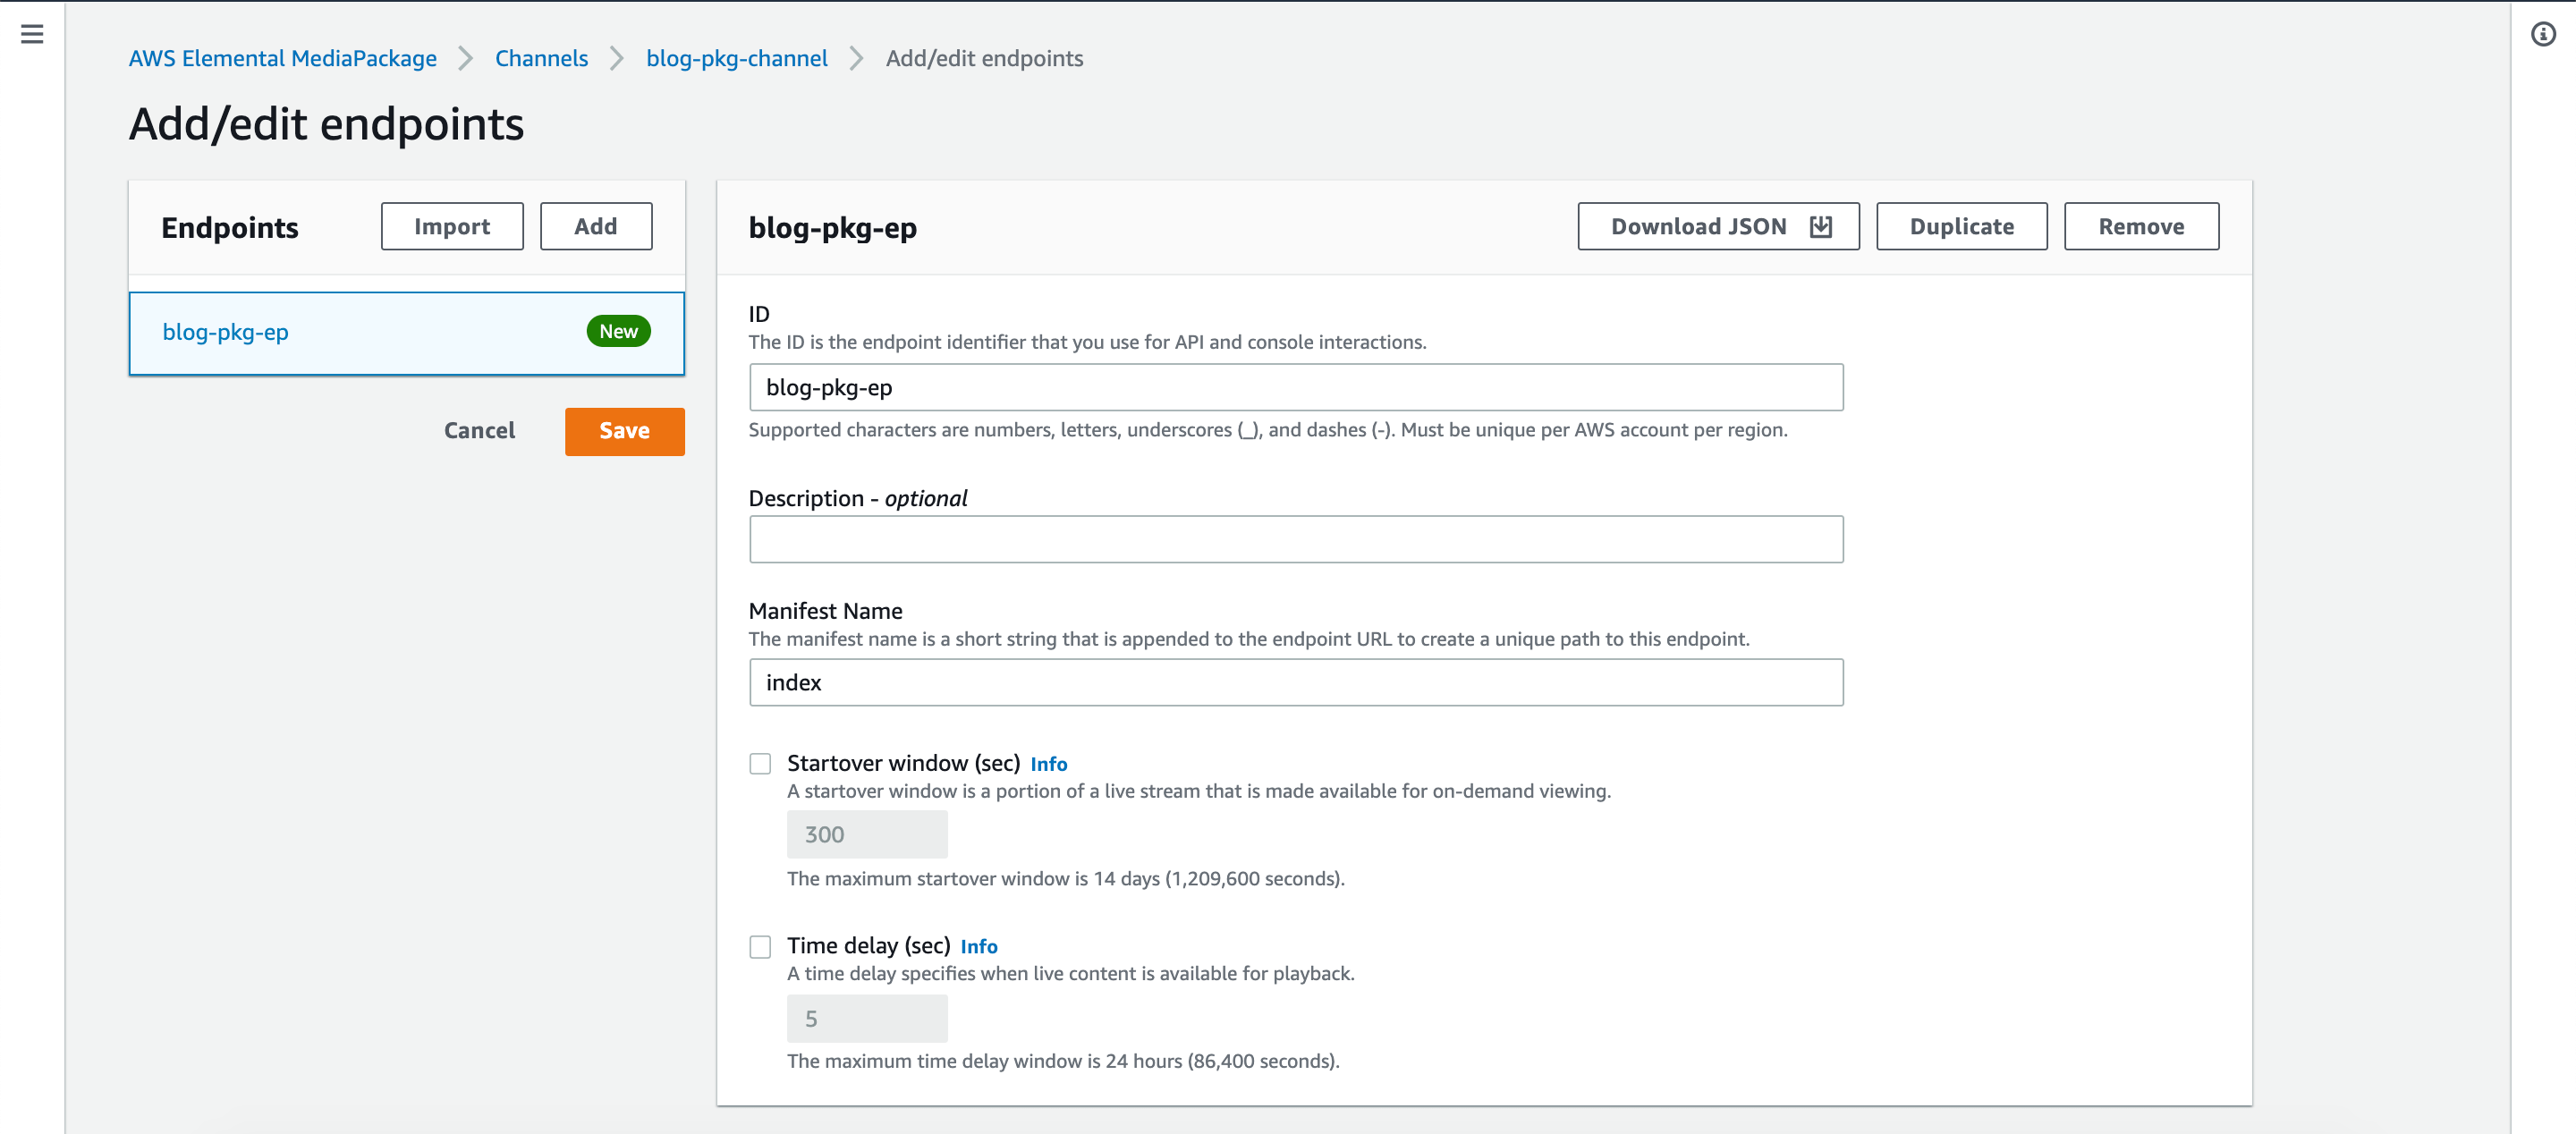2576x1134 pixels.
Task: Navigate to Channels breadcrumb
Action: pyautogui.click(x=541, y=58)
